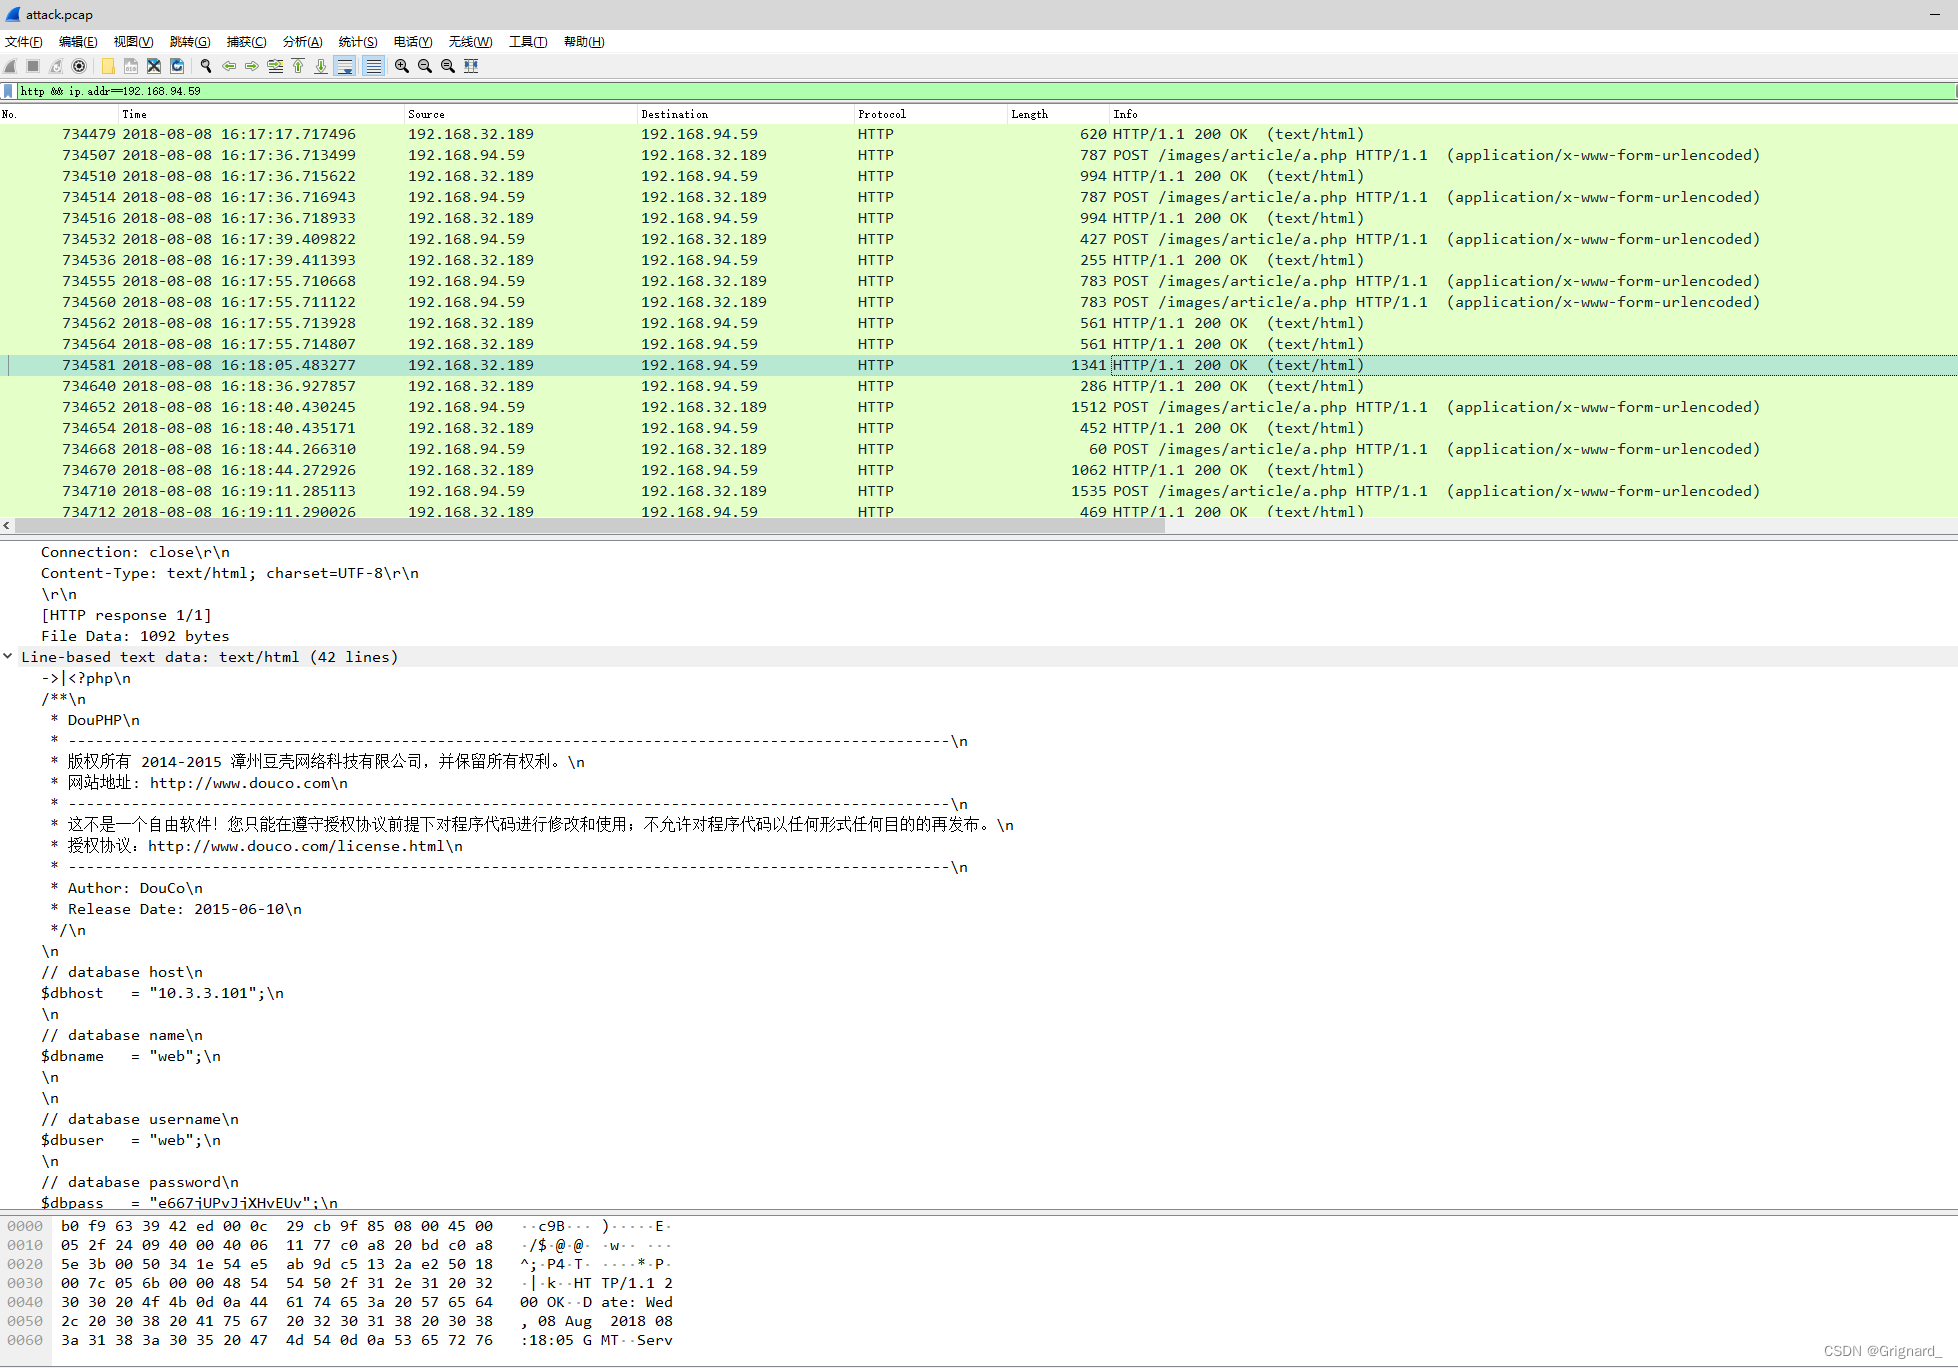Save the capture file icon
The height and width of the screenshot is (1368, 1958).
click(x=131, y=66)
